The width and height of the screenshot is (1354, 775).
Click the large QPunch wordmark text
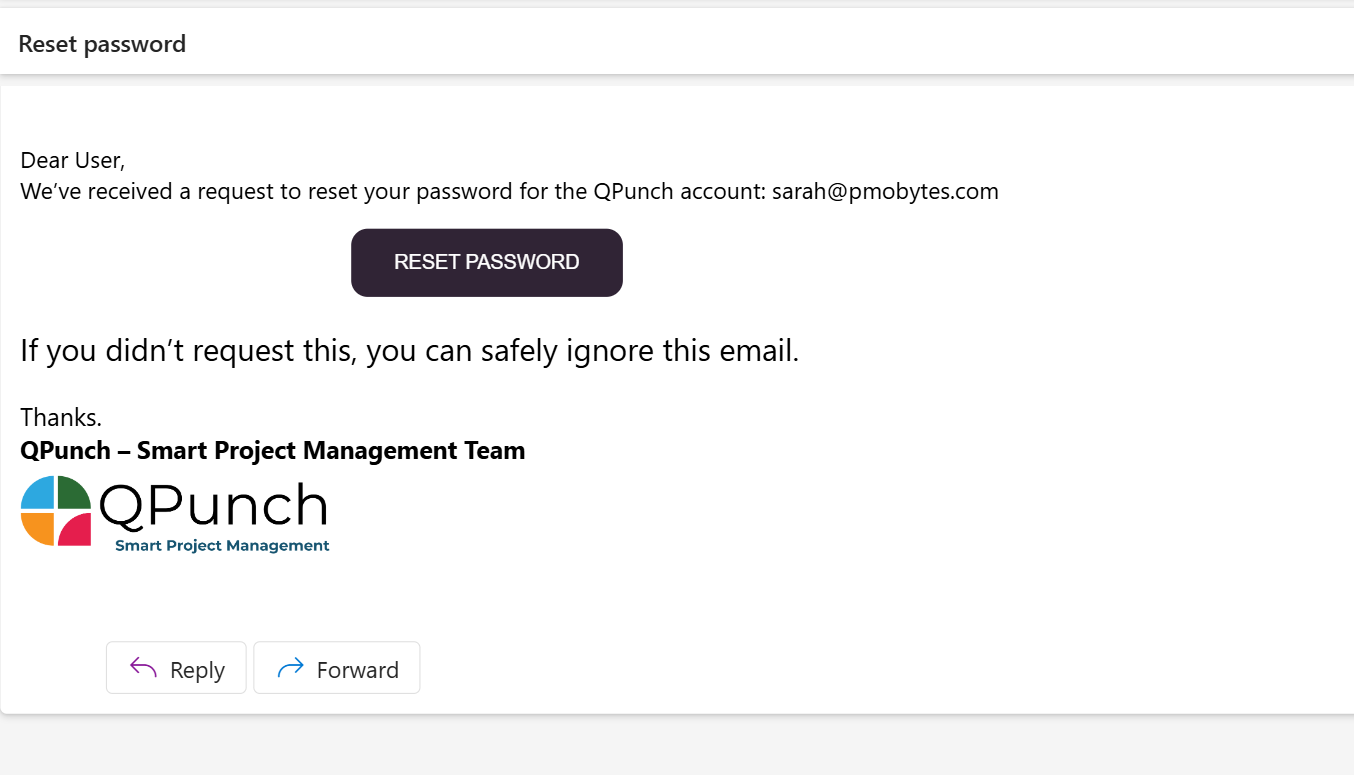213,507
